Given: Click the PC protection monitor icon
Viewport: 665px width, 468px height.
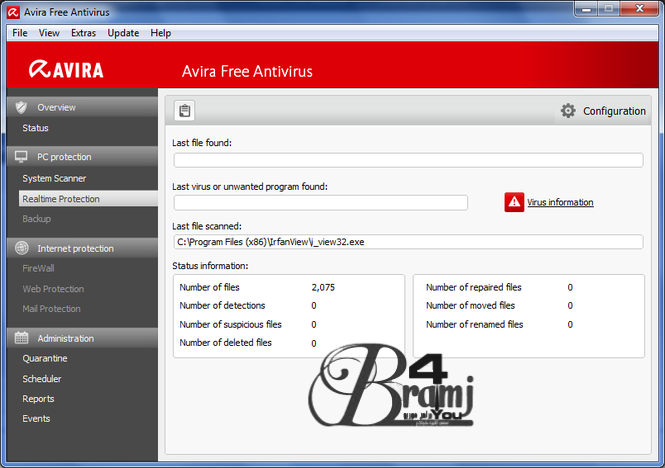Looking at the screenshot, I should [21, 157].
